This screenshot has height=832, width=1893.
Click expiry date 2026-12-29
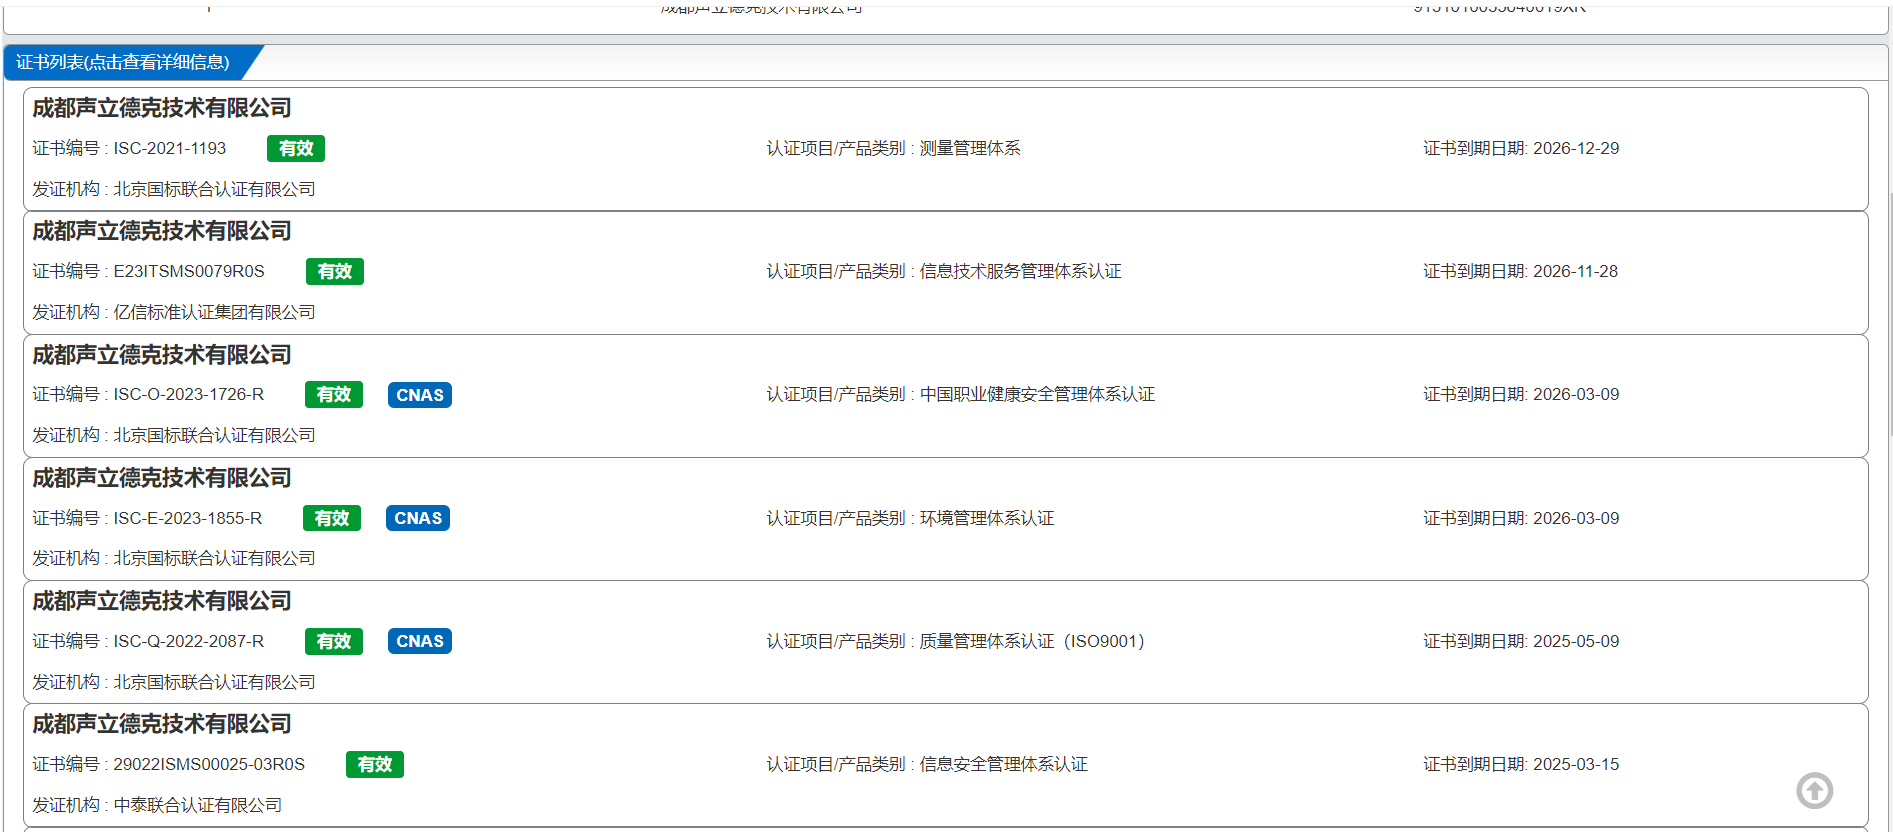[x=1576, y=148]
